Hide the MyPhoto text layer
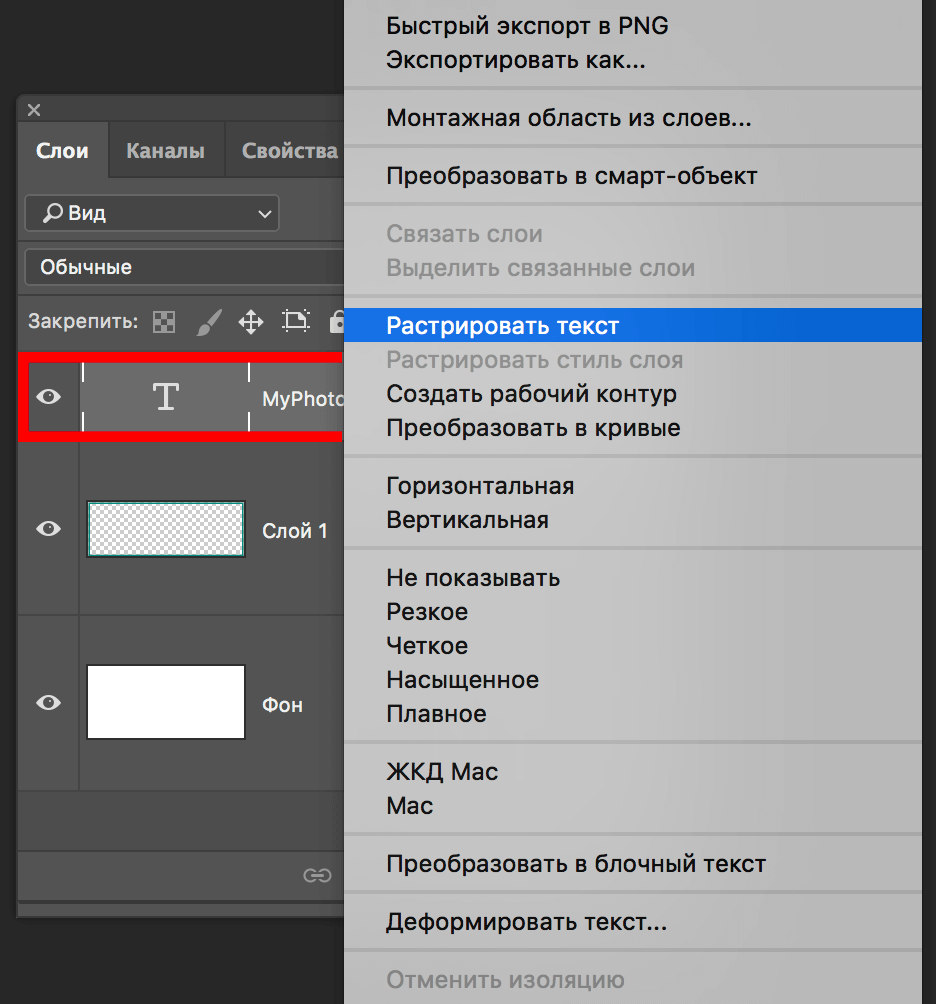Screen dimensions: 936x1004 (x=48, y=397)
